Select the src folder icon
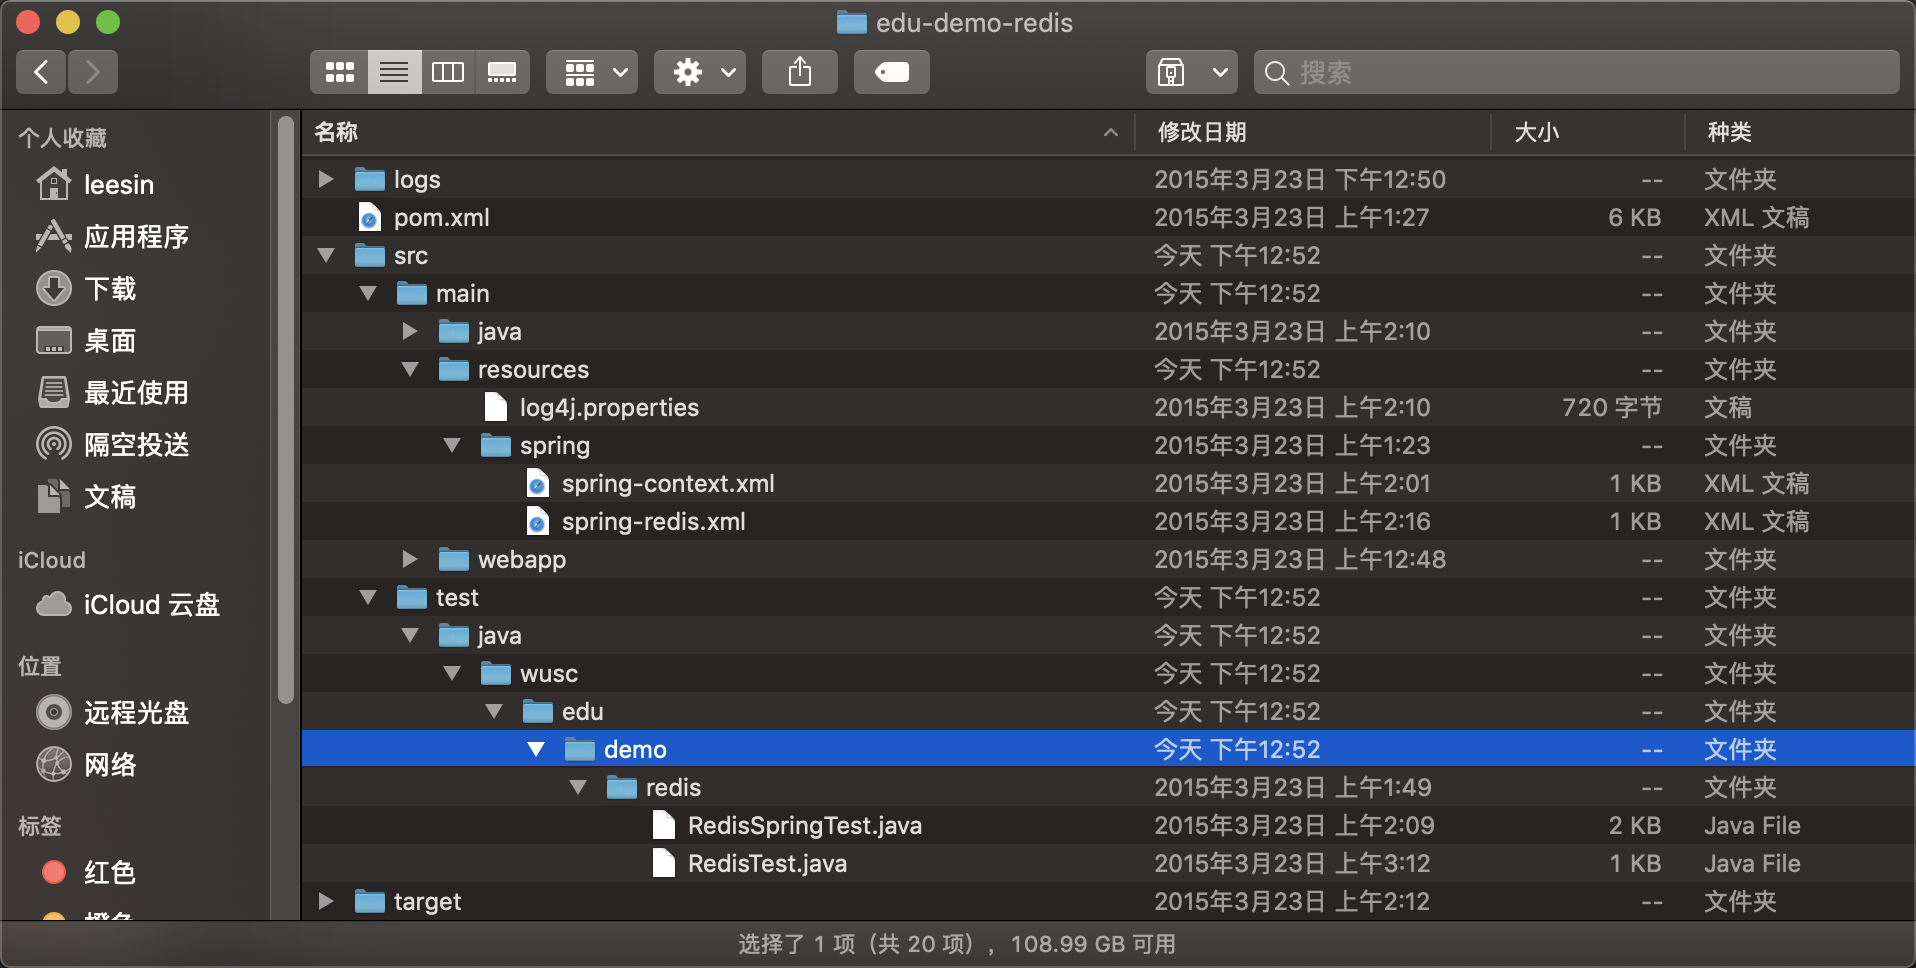 370,256
